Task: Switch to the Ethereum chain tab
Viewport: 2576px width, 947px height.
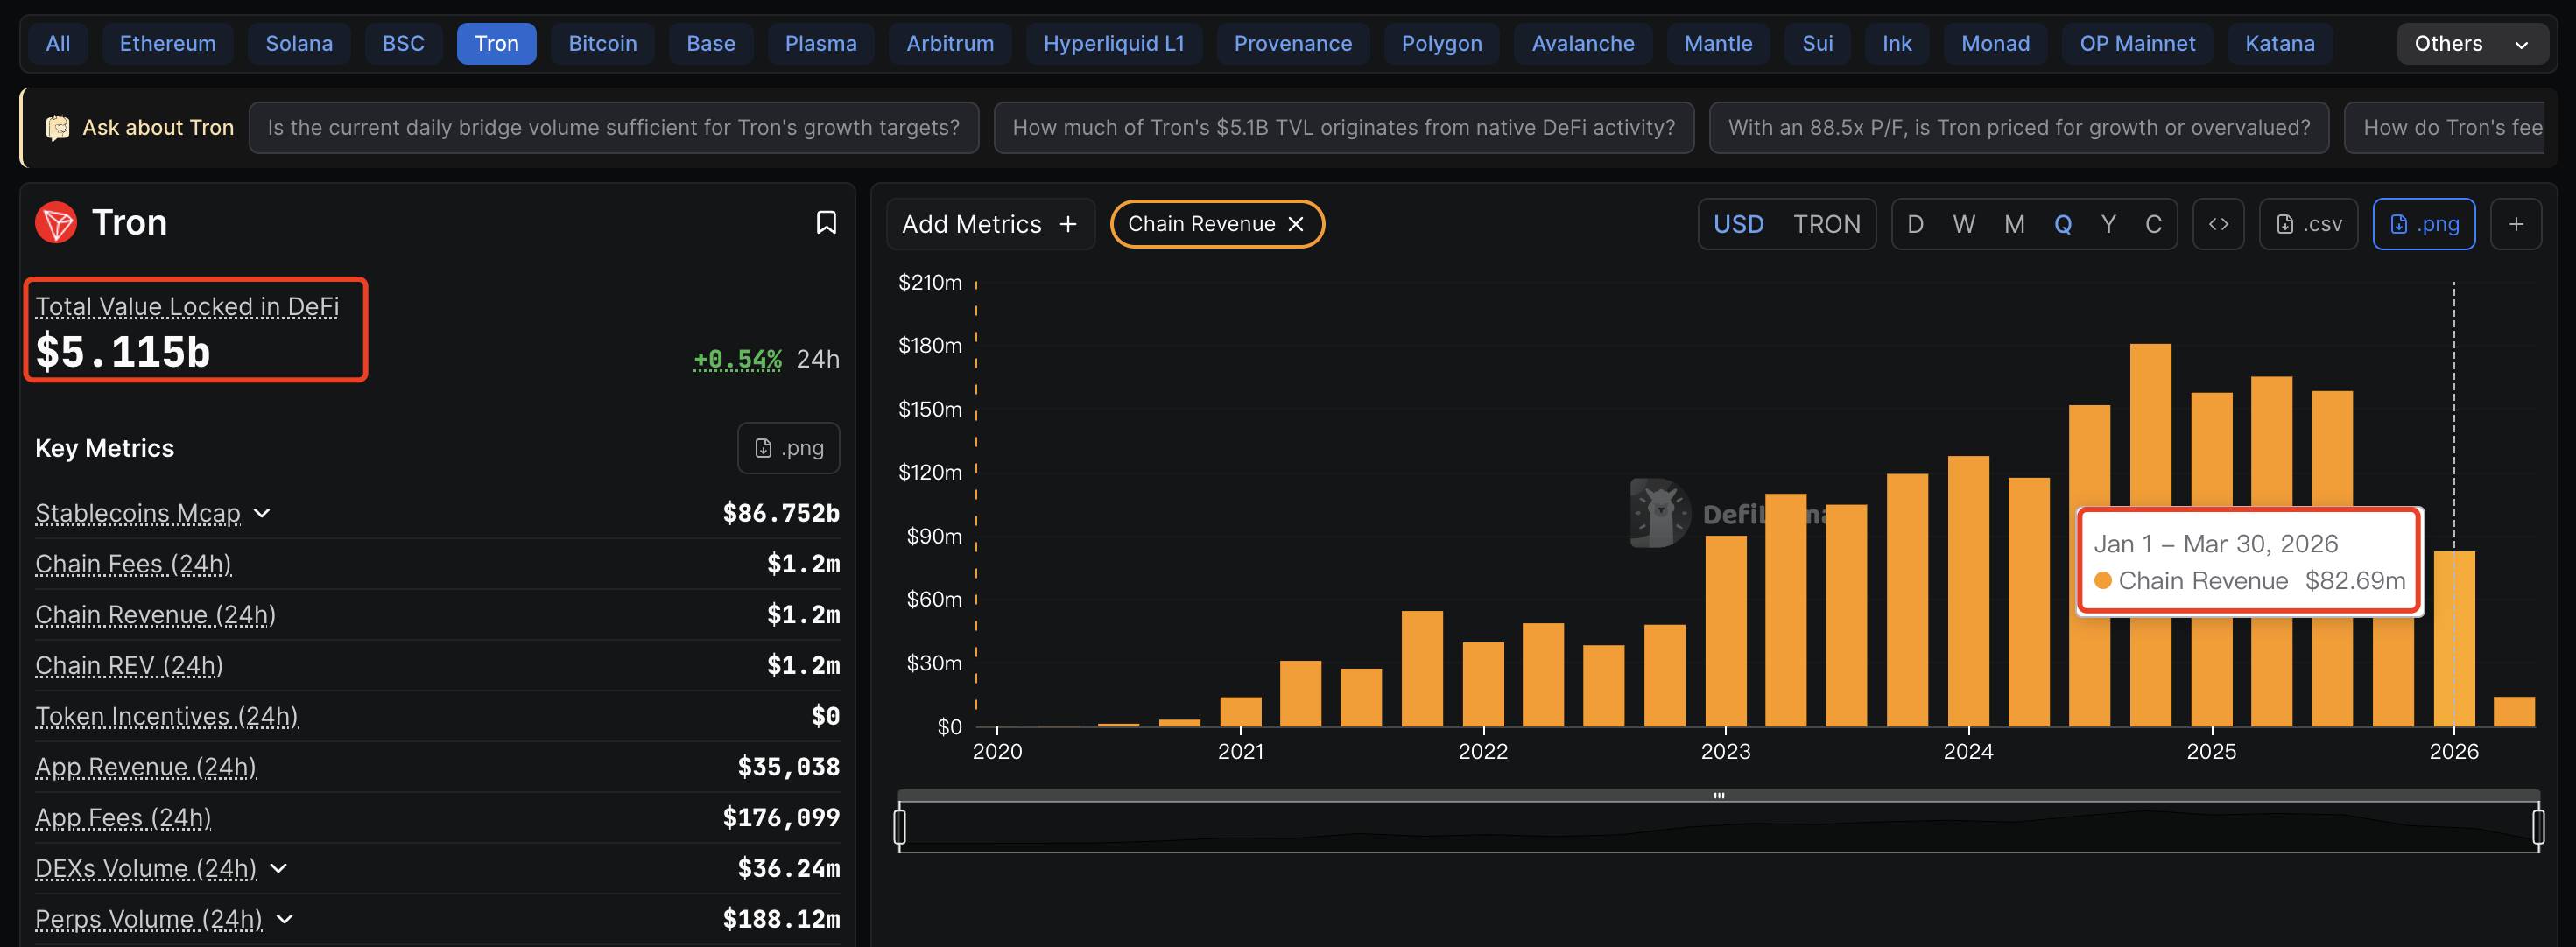Action: pos(167,44)
